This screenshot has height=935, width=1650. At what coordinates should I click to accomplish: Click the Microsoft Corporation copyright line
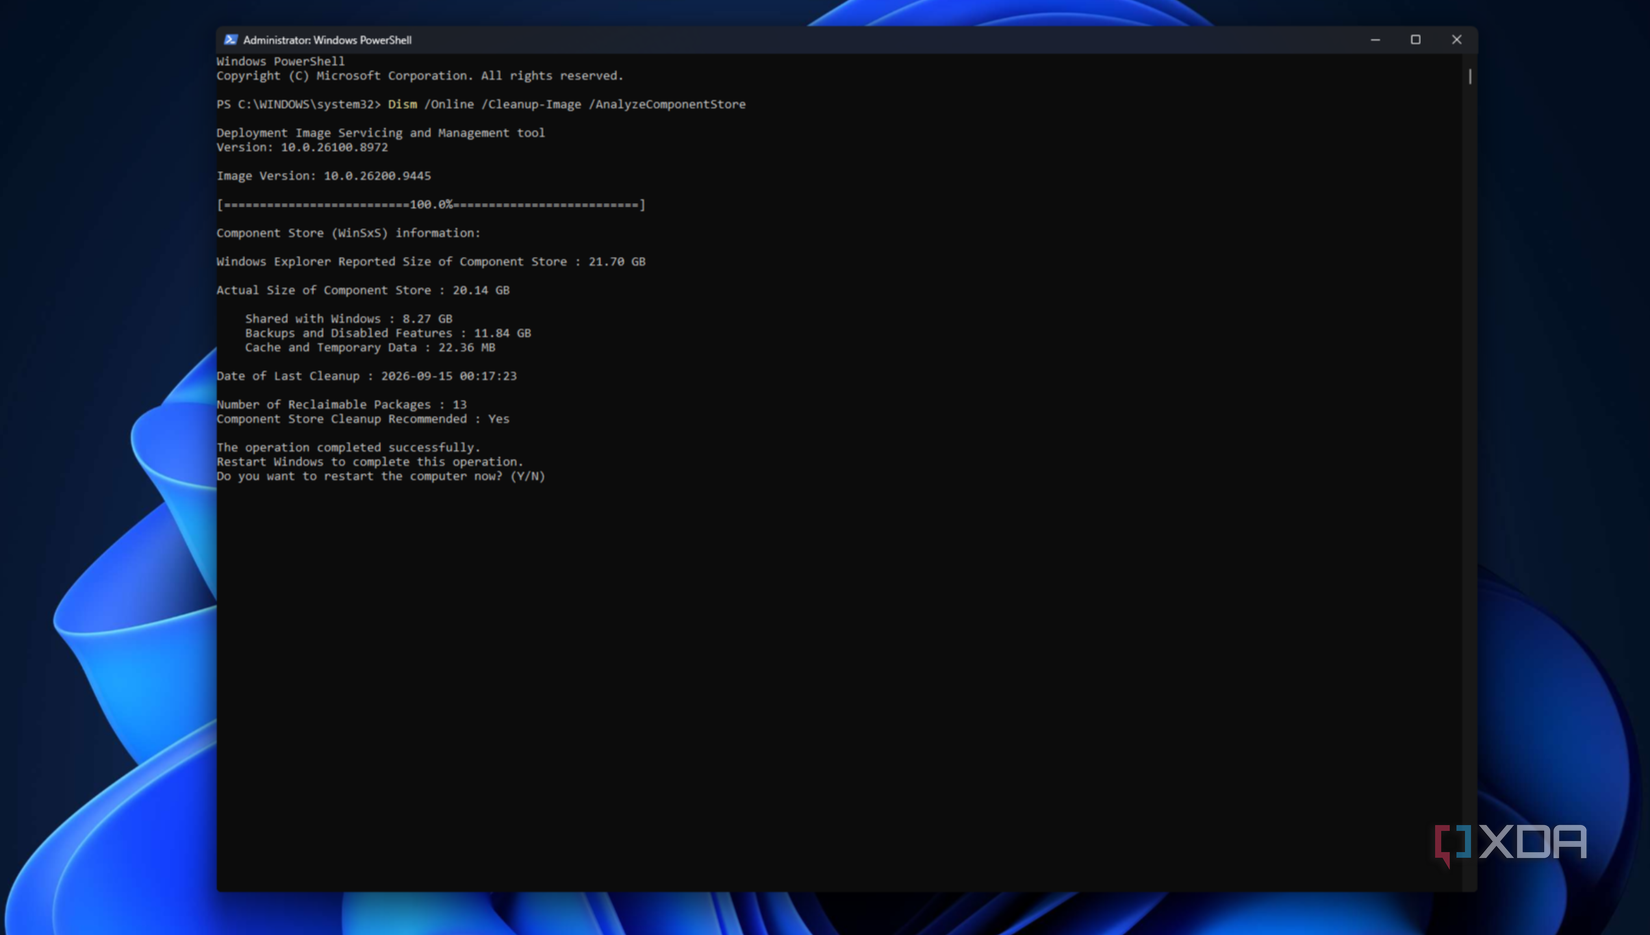[420, 76]
